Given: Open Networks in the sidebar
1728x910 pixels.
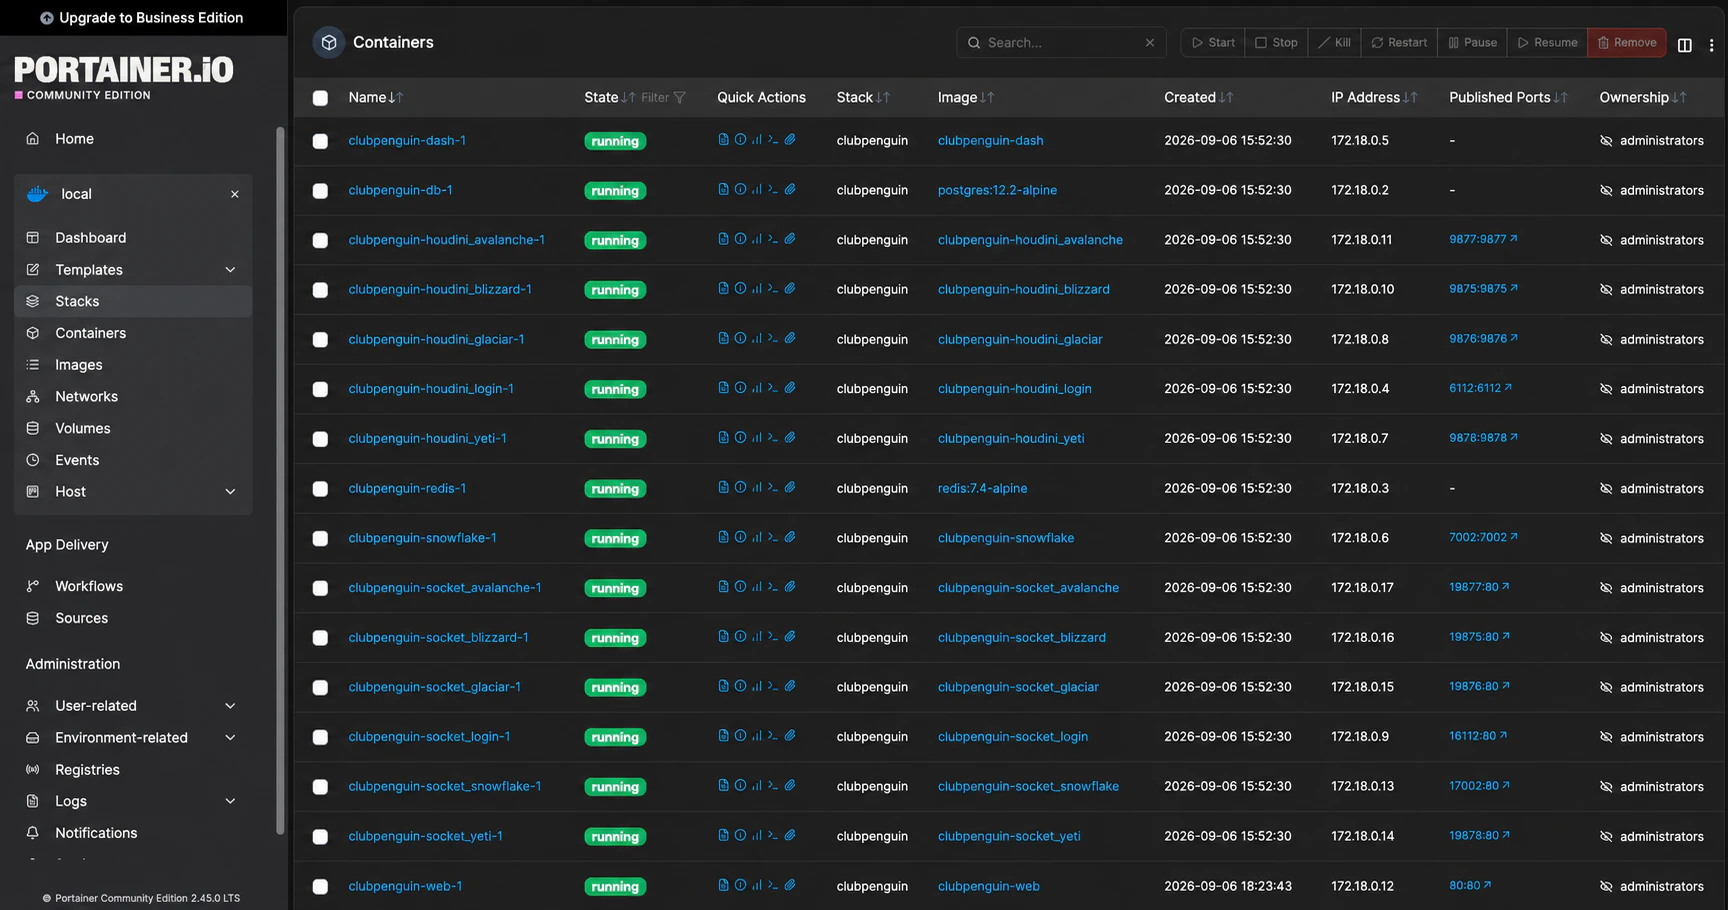Looking at the screenshot, I should point(133,397).
